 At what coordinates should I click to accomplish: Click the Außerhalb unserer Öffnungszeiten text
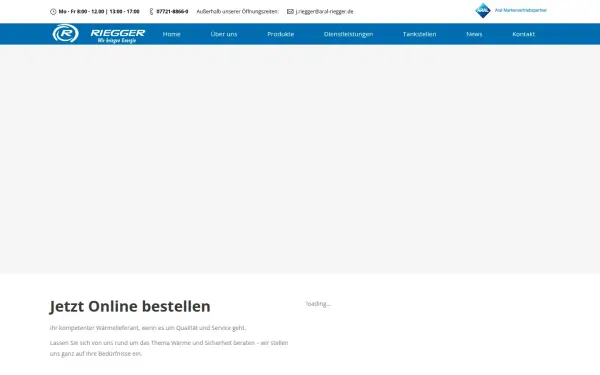[x=238, y=11]
